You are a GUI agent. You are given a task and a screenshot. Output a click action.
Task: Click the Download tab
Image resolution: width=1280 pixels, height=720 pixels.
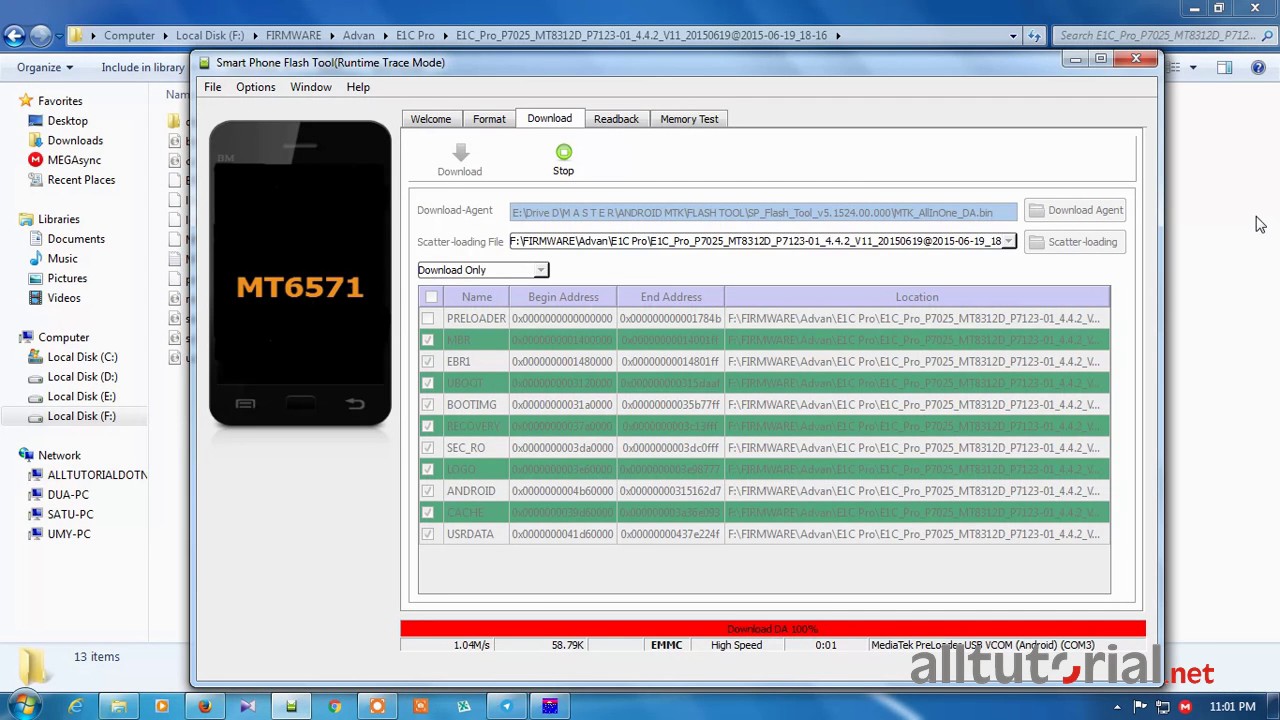click(550, 118)
